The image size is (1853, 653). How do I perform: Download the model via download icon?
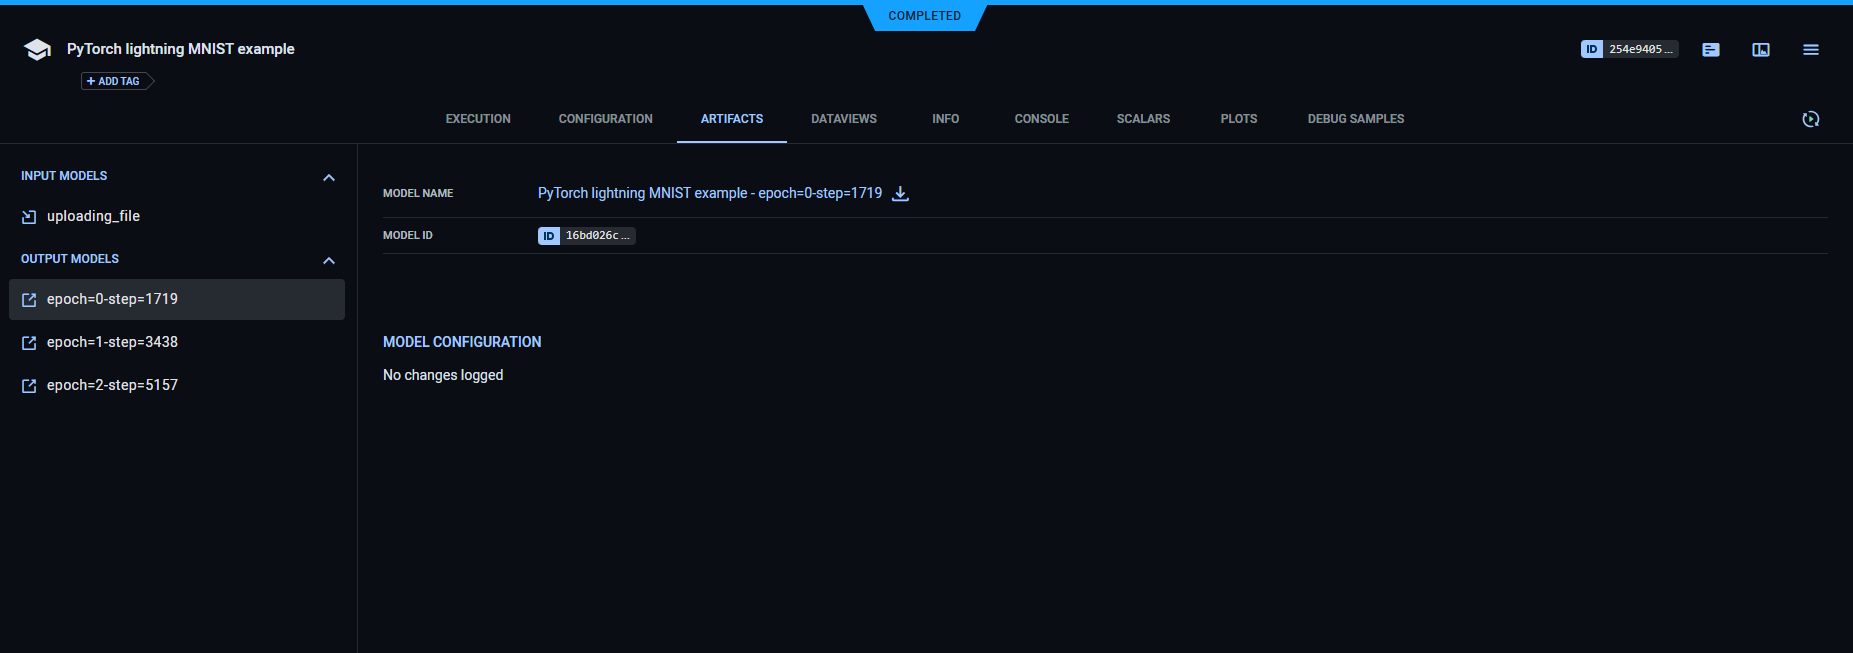(x=900, y=194)
